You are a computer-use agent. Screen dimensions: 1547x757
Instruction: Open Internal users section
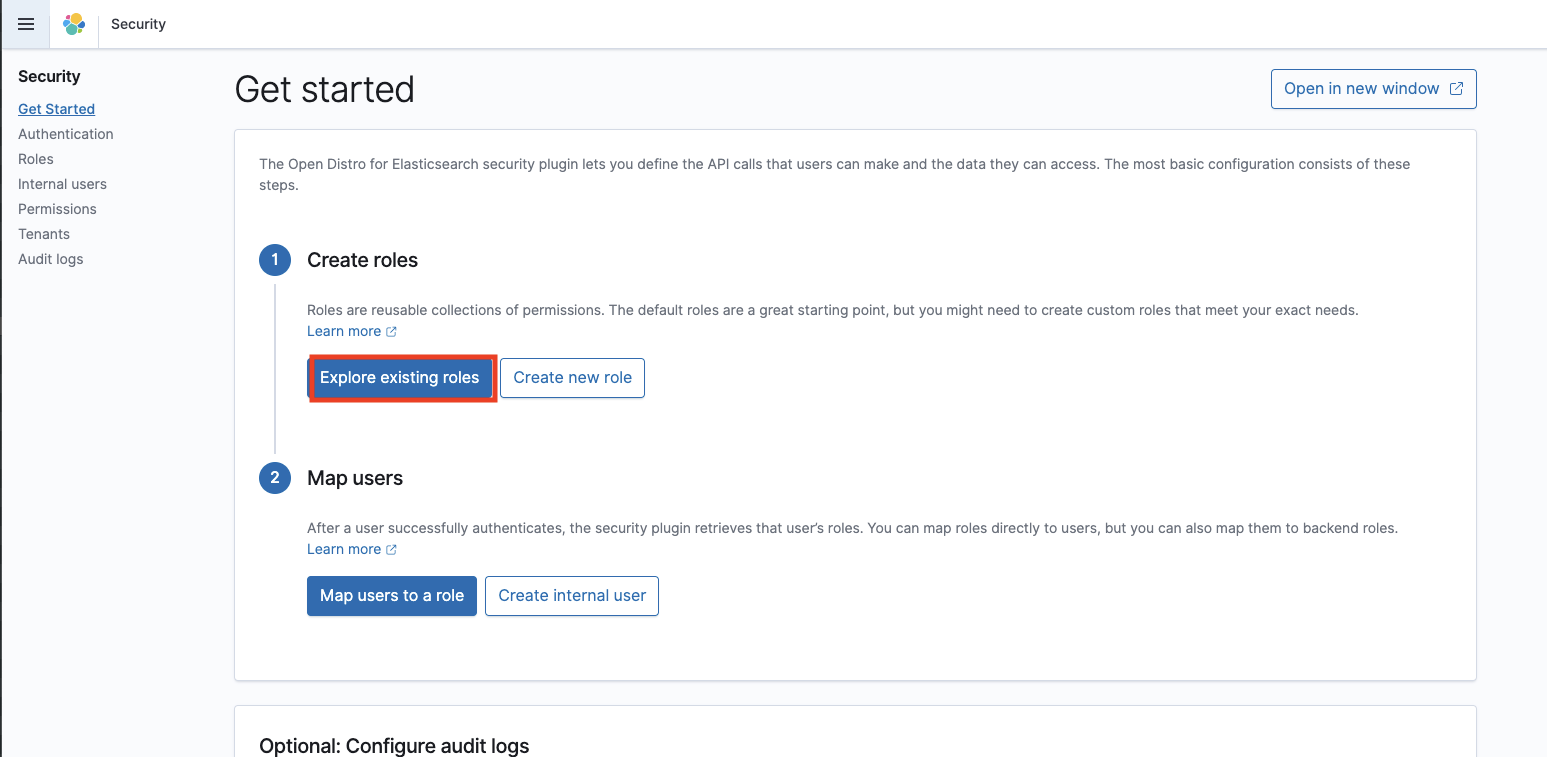click(x=62, y=184)
